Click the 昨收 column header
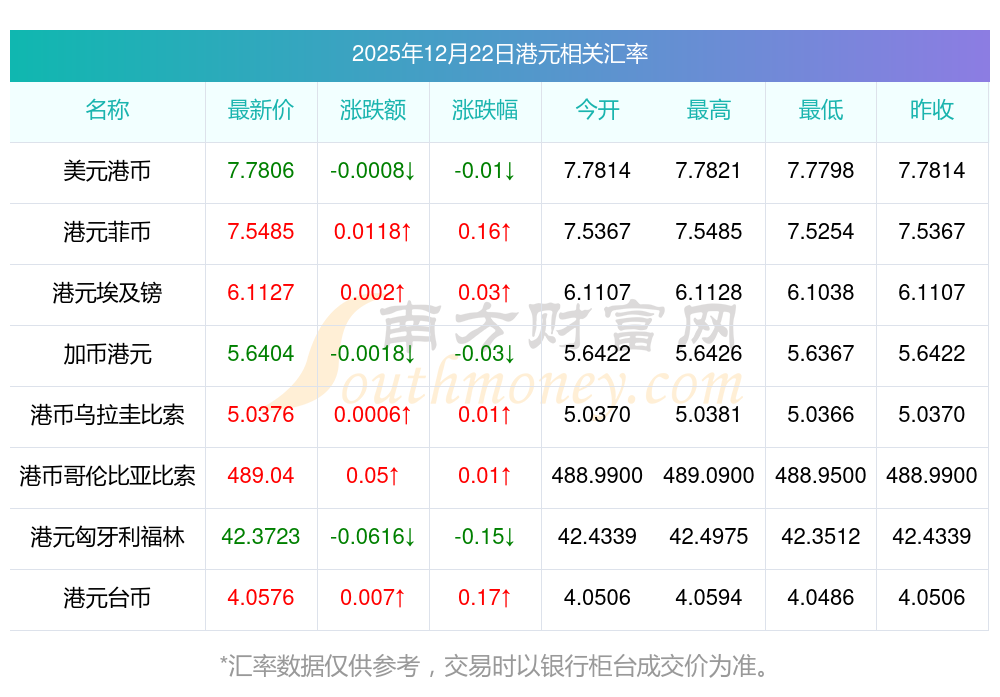The height and width of the screenshot is (697, 1000). tap(932, 110)
